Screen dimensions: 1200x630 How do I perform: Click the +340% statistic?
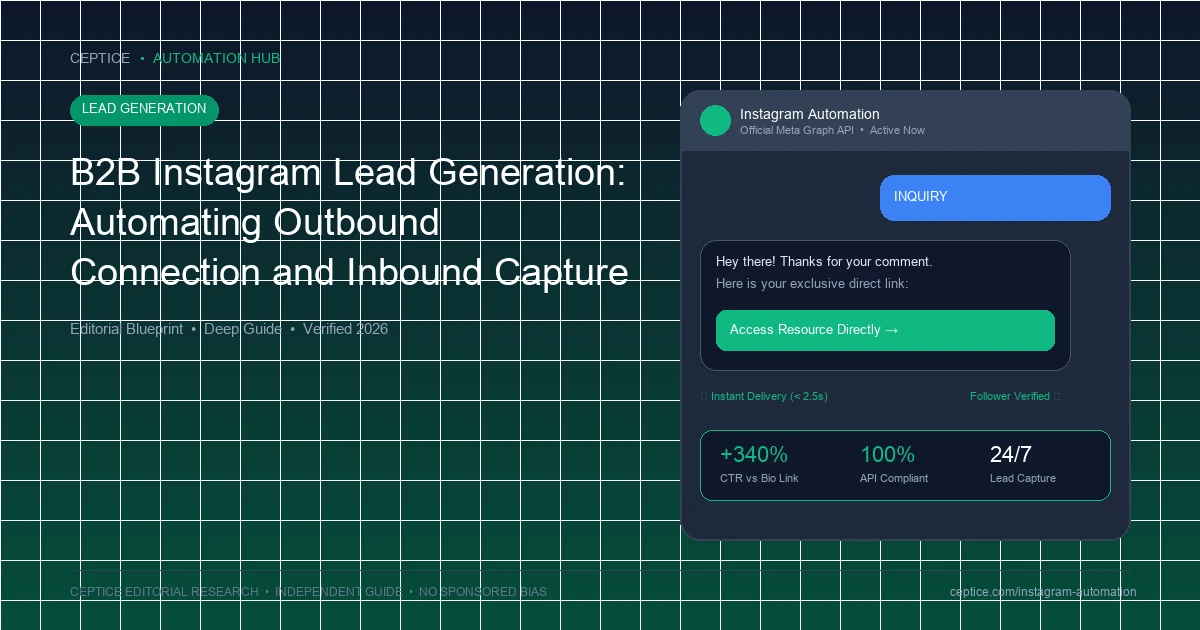pos(754,455)
